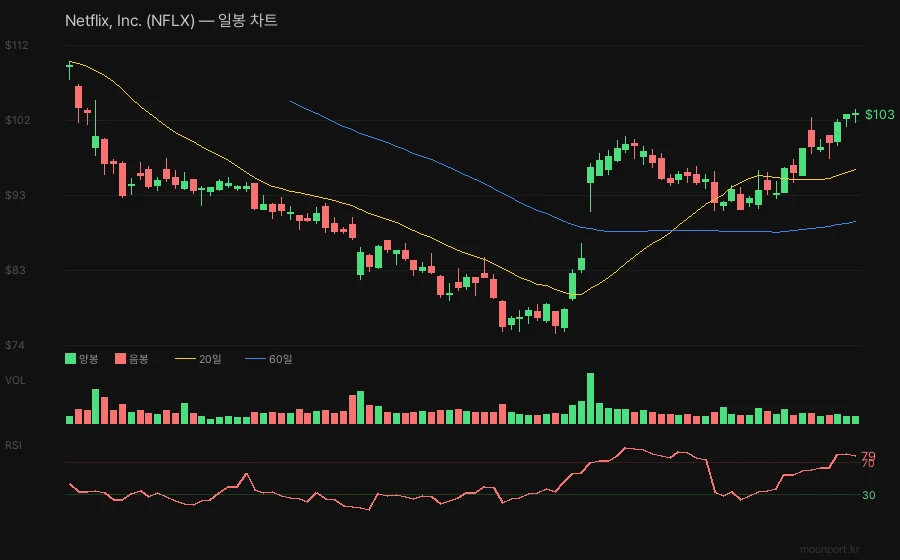Toggle the blue 60일 moving average legend
900x560 pixels.
point(268,358)
